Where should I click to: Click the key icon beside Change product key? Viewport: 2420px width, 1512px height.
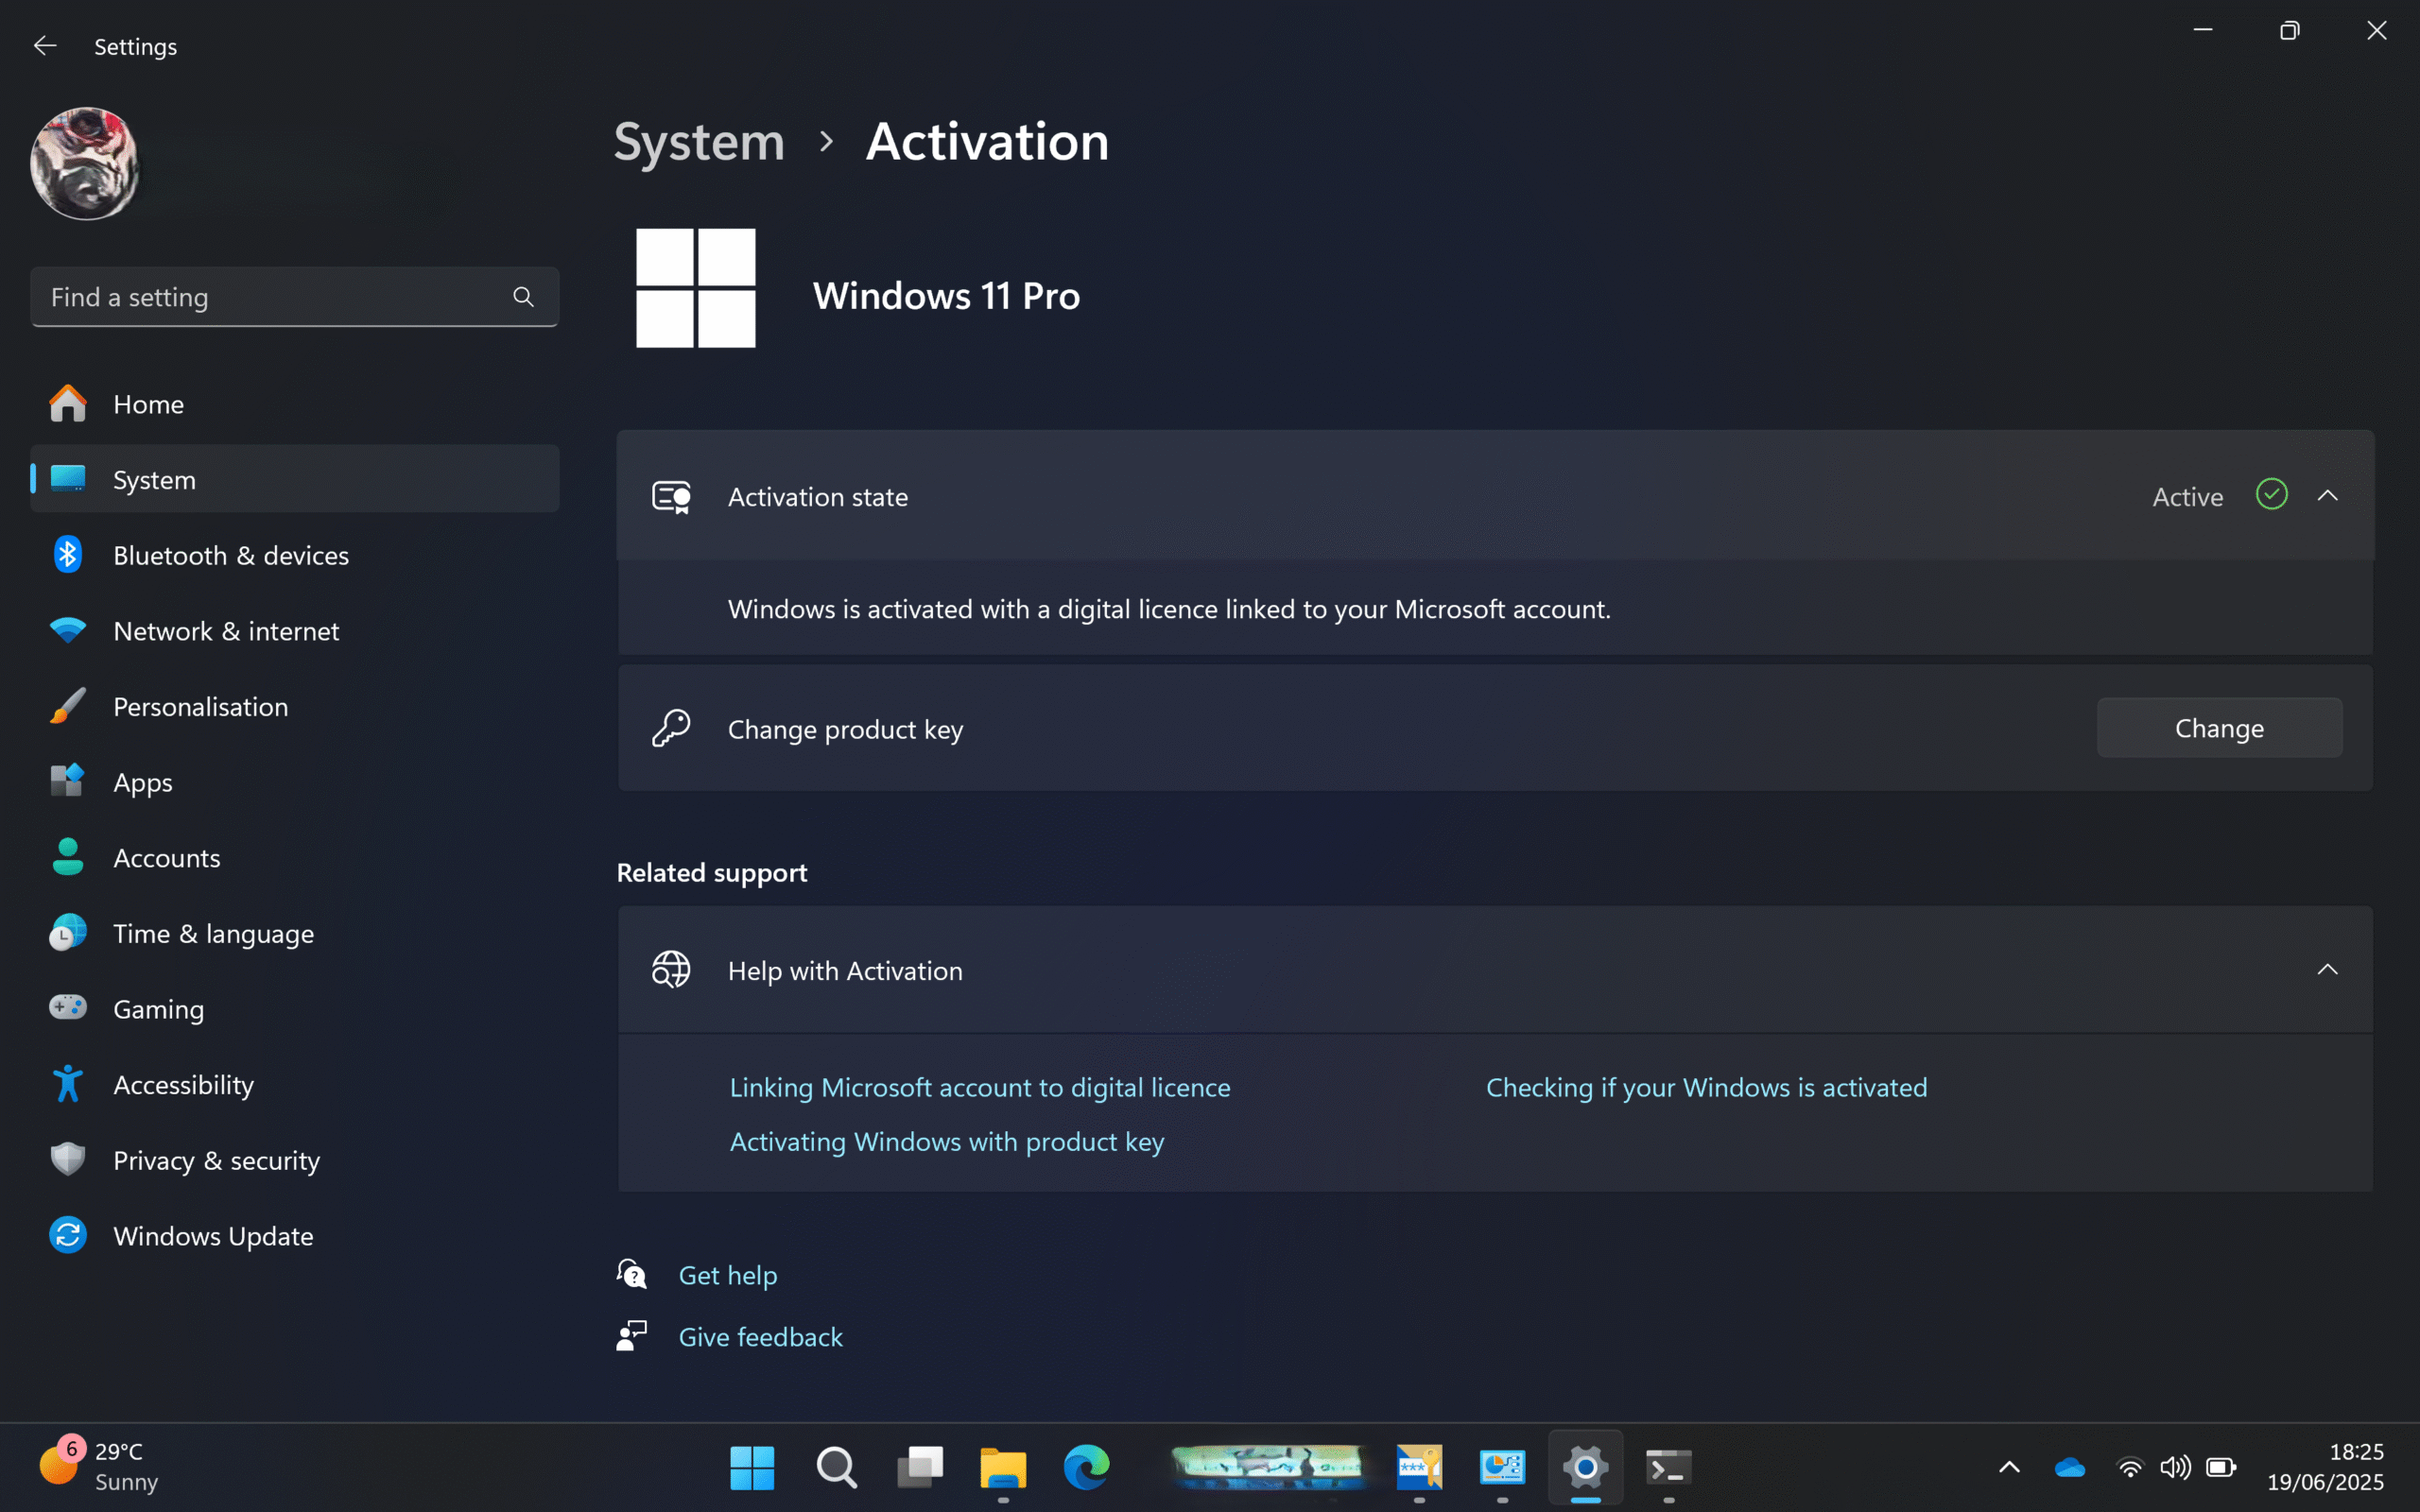coord(671,728)
